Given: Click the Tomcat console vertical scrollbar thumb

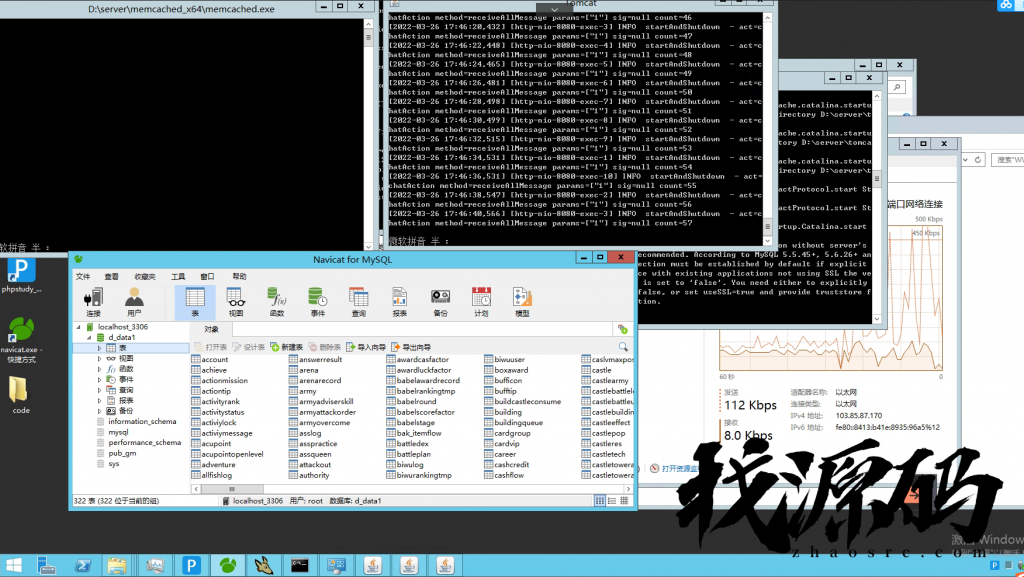Looking at the screenshot, I should 767,226.
